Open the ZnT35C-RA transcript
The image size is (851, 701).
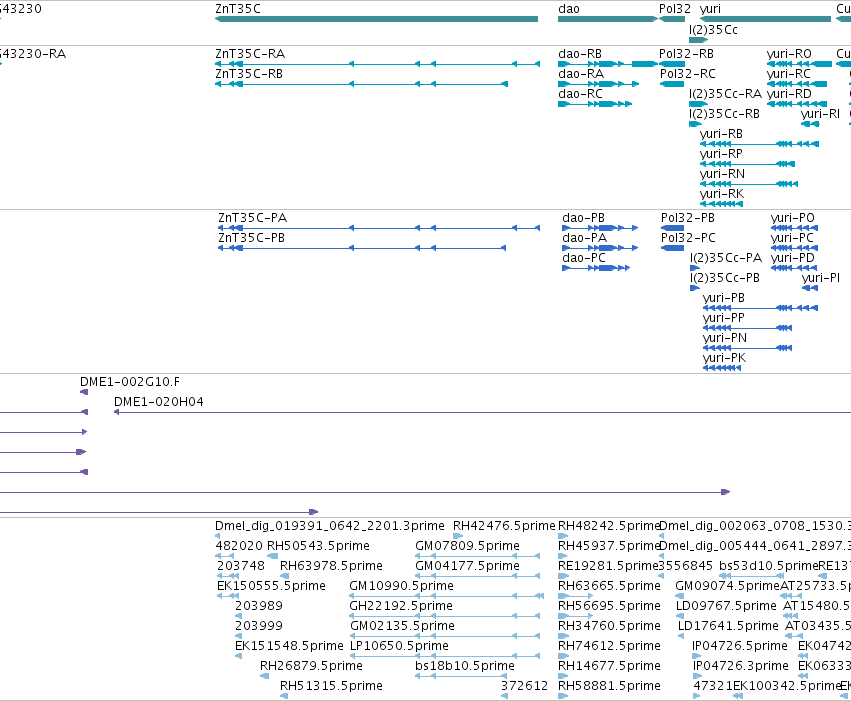377,64
